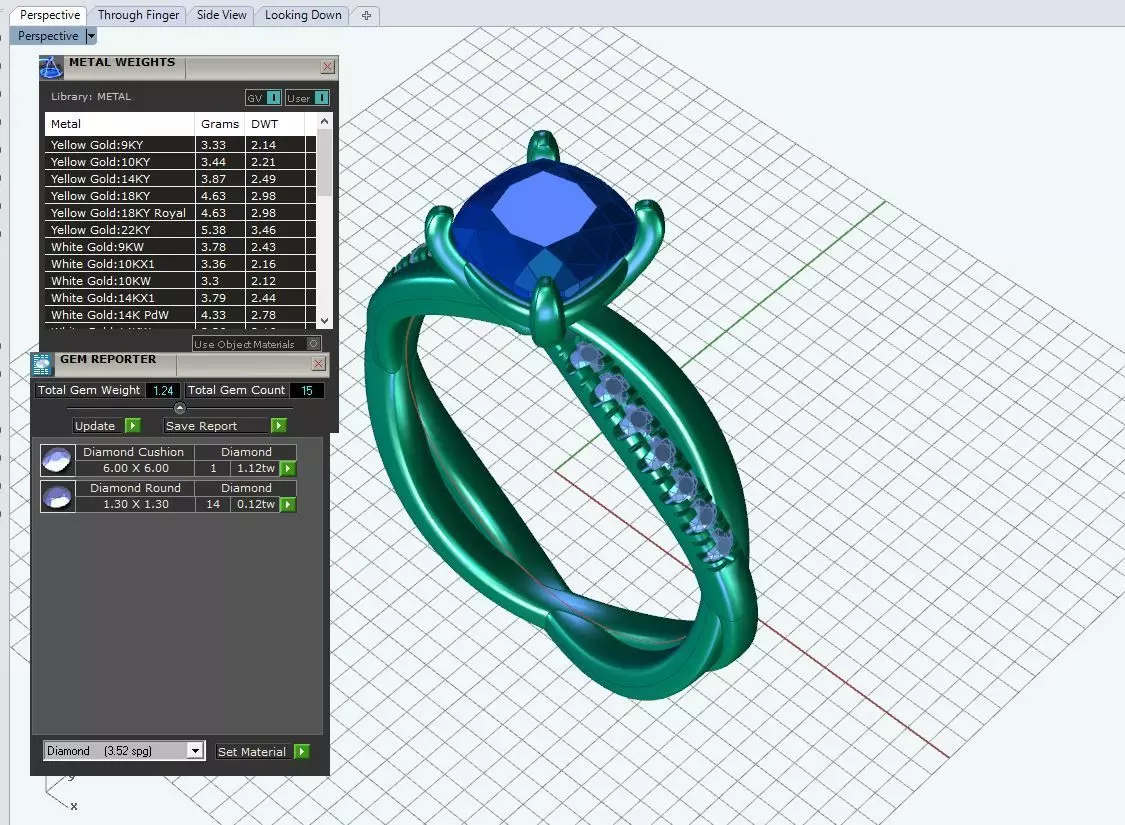The image size is (1125, 825).
Task: Switch to the Looking Down tab
Action: tap(303, 15)
